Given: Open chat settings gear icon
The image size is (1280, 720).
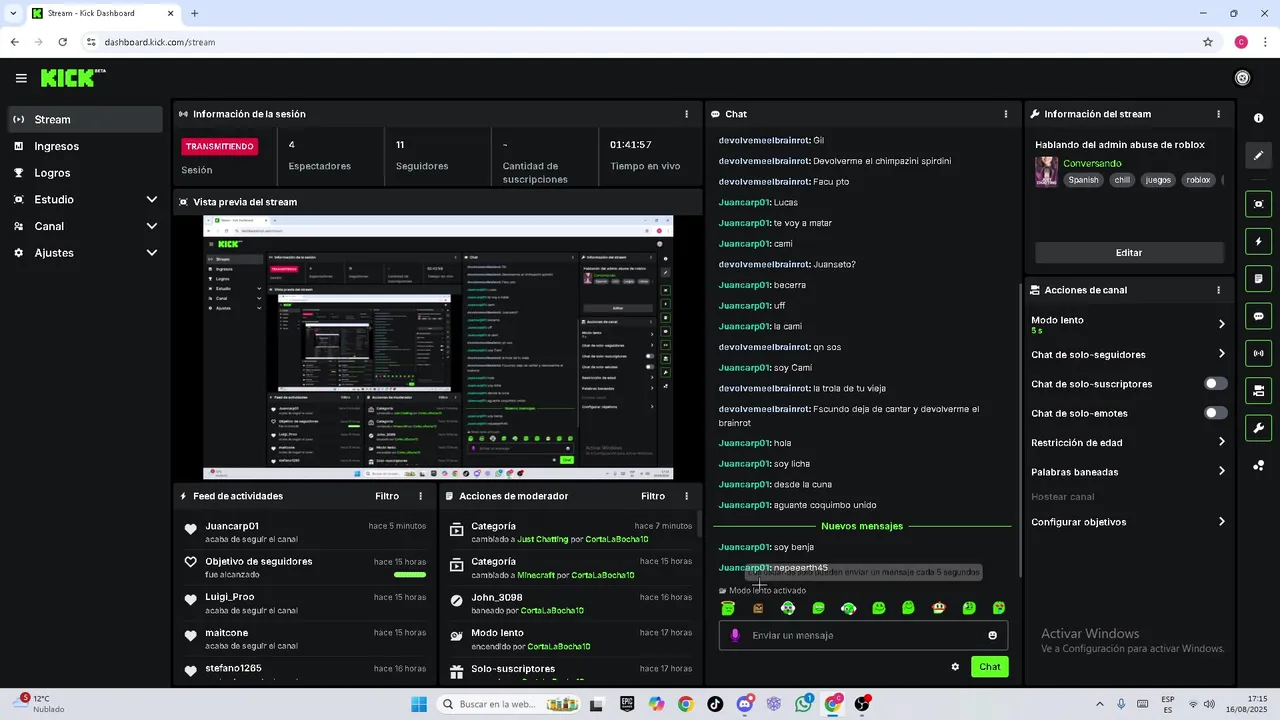Looking at the screenshot, I should [x=955, y=667].
